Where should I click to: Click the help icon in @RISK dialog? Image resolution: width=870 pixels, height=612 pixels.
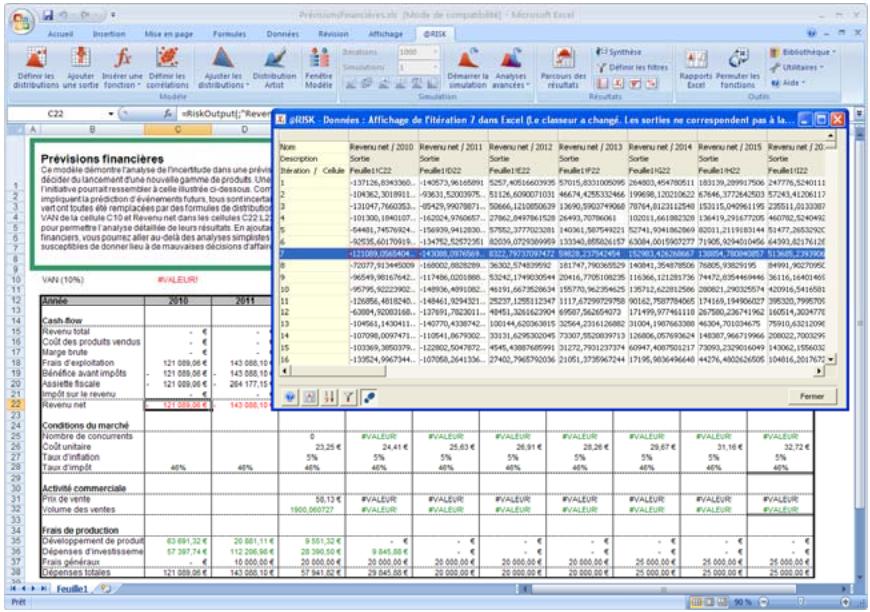point(290,397)
